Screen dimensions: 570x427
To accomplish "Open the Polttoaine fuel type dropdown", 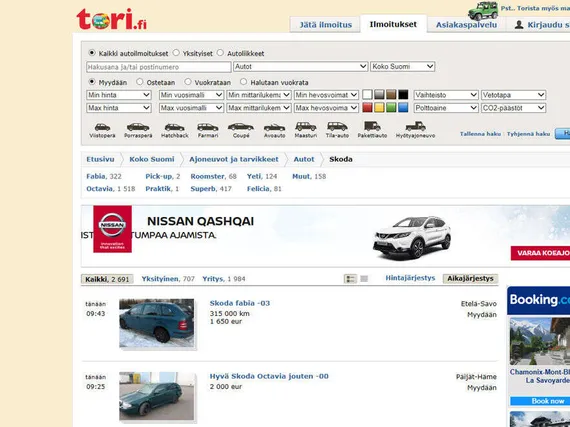I will 446,108.
